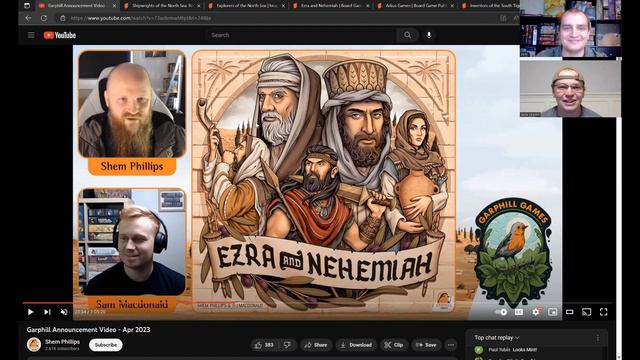
Task: Click the video timestamp display
Action: (x=90, y=312)
